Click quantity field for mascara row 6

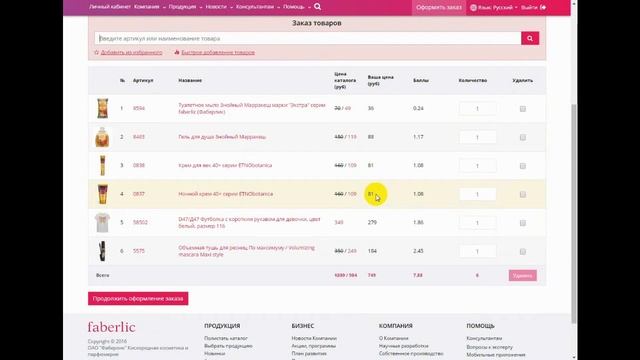click(x=477, y=251)
